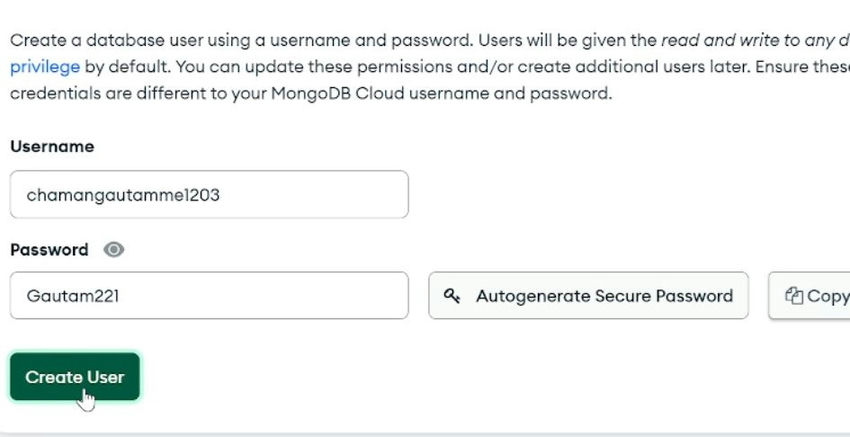Click the key icon beside Autogenerate
The image size is (850, 437).
pos(452,295)
